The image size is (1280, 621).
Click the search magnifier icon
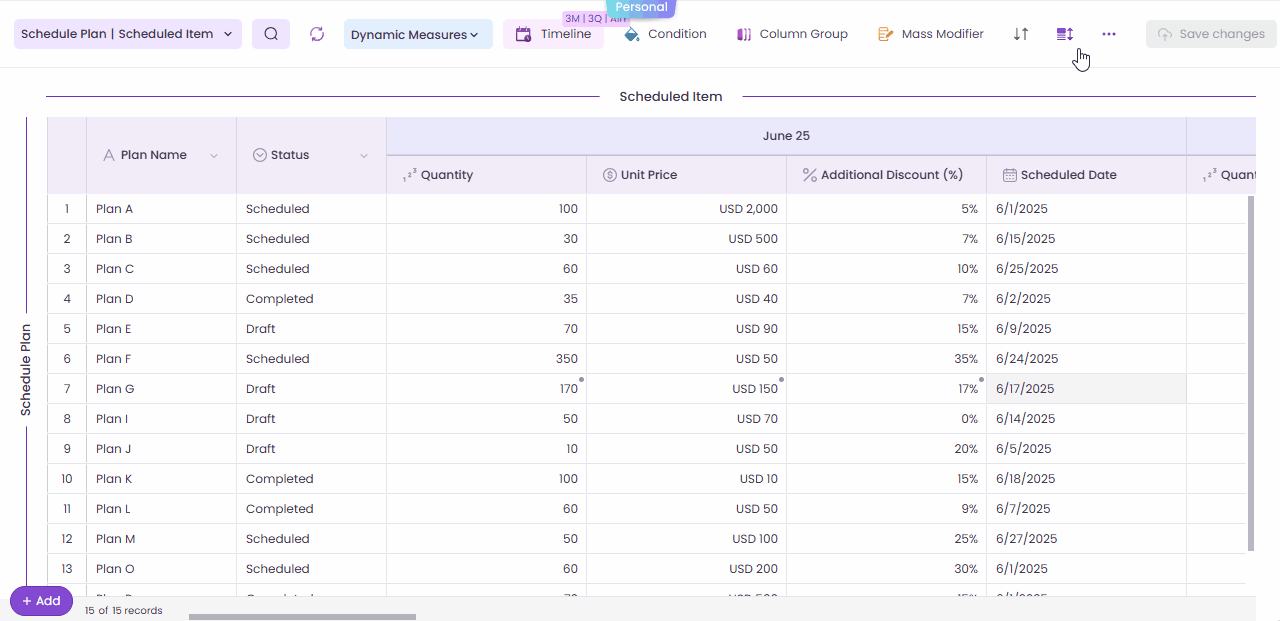point(271,34)
